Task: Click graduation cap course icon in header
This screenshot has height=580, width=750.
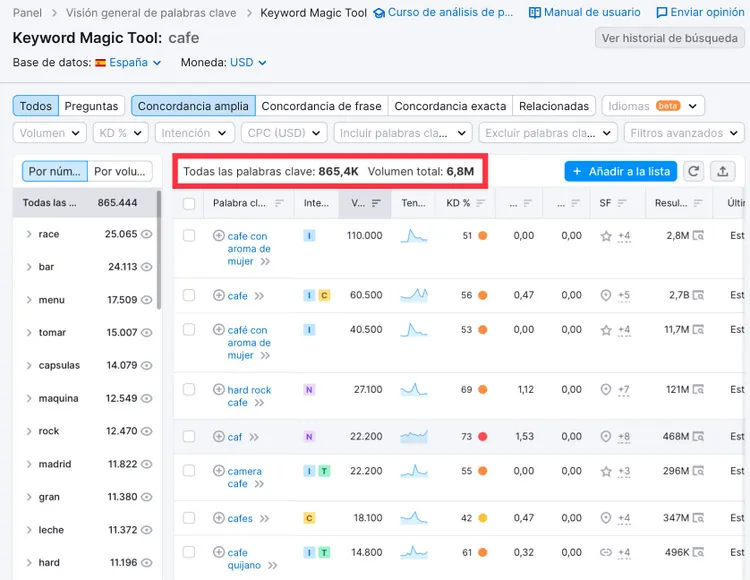Action: point(379,13)
